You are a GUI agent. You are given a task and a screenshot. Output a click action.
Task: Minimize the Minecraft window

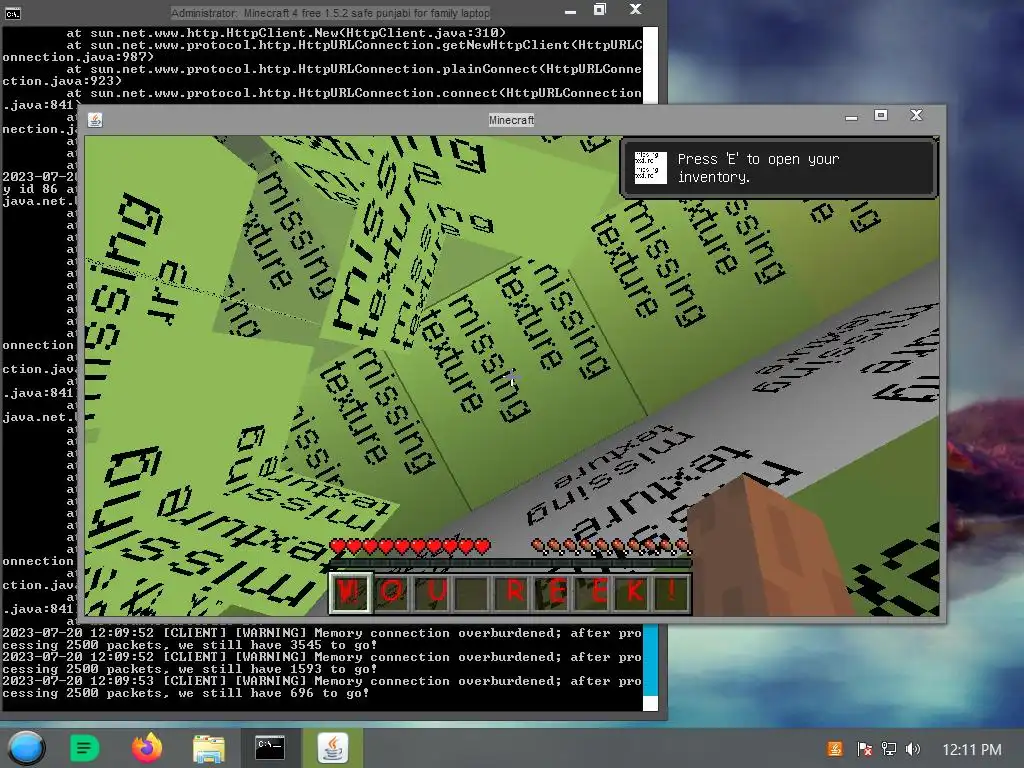click(851, 118)
